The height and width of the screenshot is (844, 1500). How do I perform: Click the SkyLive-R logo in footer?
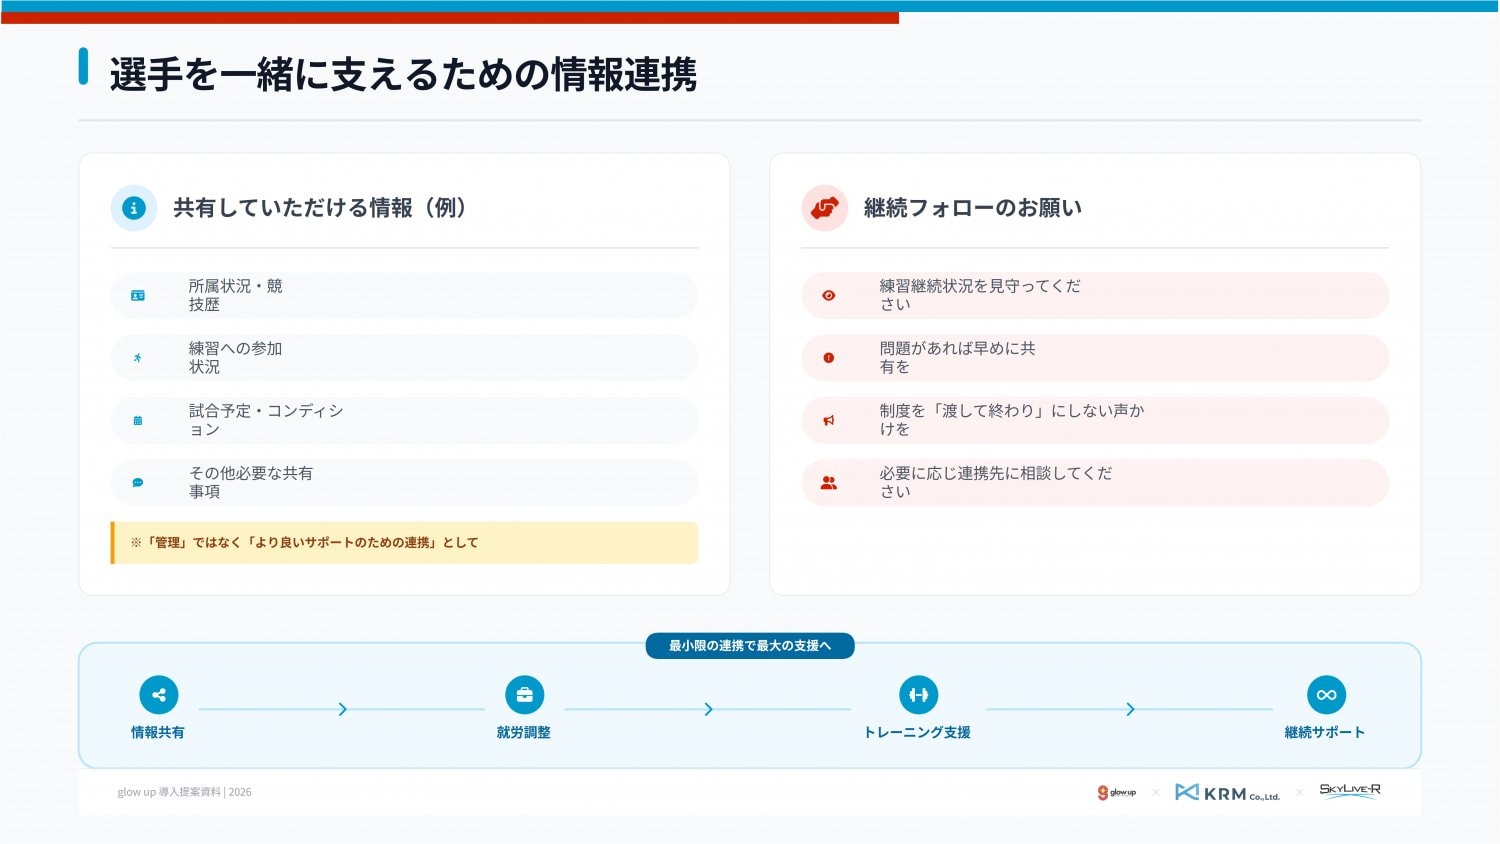tap(1349, 790)
